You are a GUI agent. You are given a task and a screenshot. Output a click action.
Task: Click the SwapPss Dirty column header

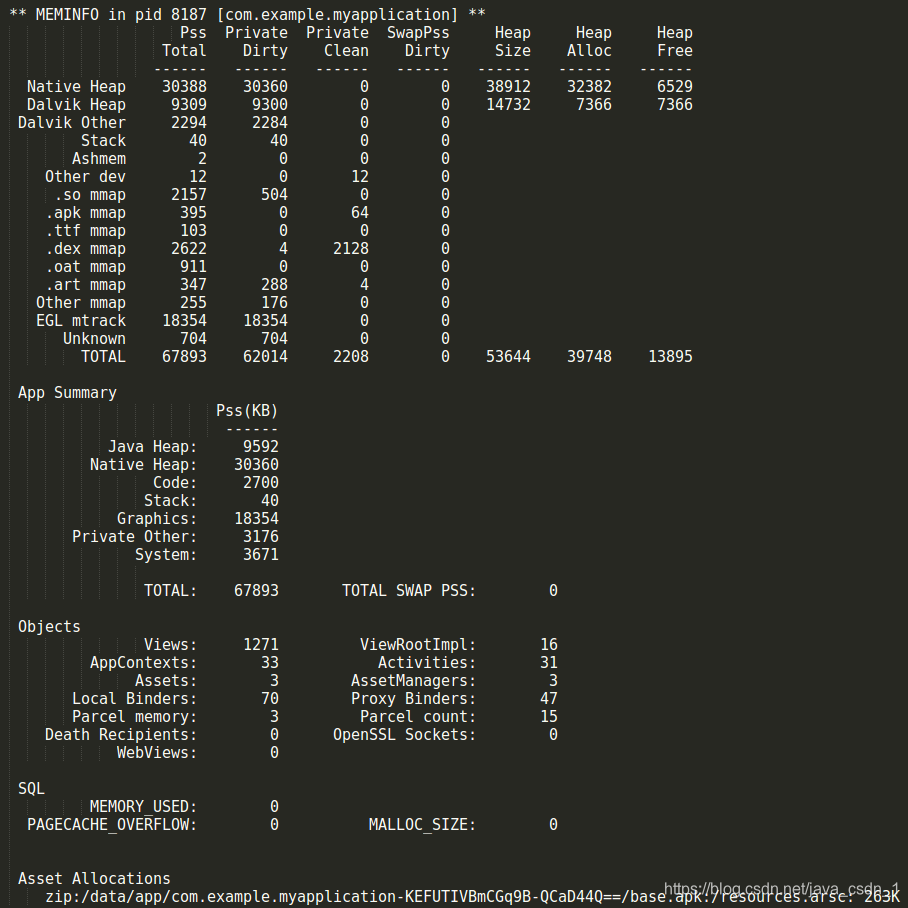click(418, 42)
